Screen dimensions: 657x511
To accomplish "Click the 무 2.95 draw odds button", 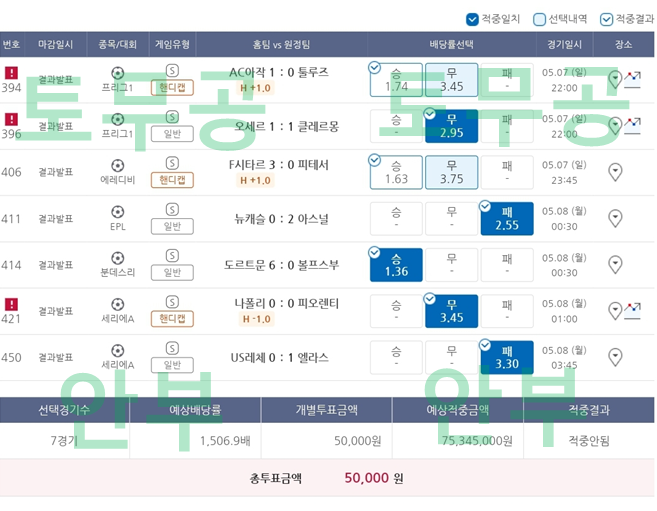I will [x=451, y=126].
